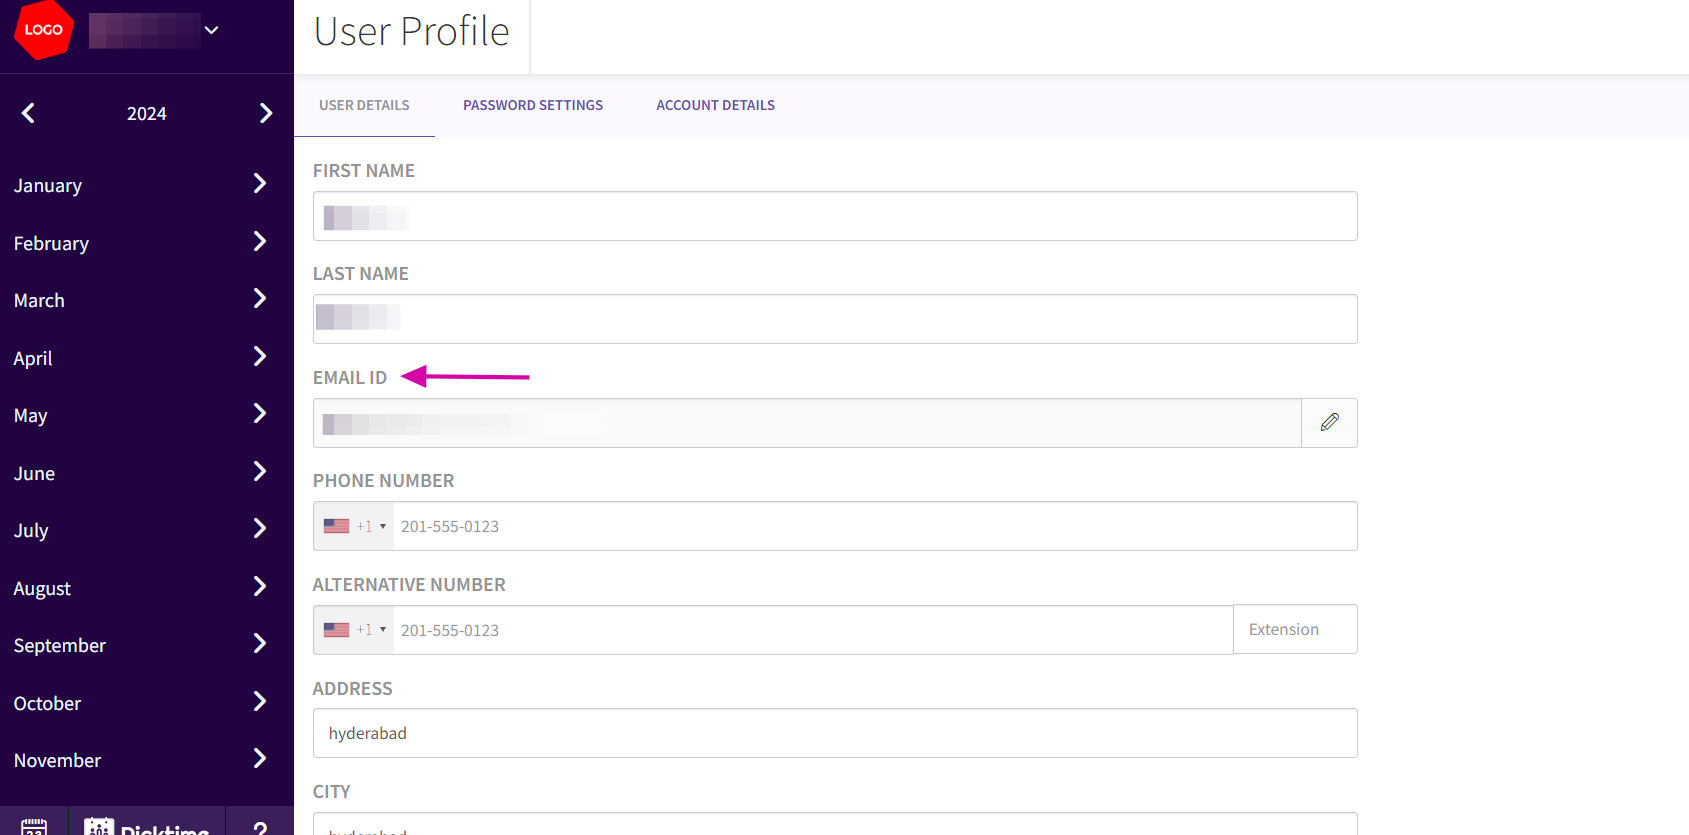This screenshot has width=1689, height=835.
Task: Focus the Extension input box
Action: (x=1295, y=629)
